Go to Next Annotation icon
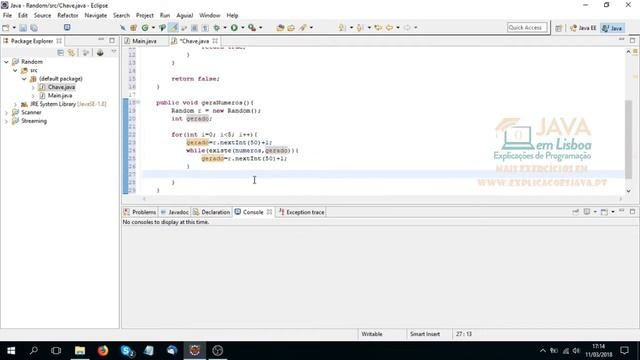The image size is (640, 360). coord(342,28)
